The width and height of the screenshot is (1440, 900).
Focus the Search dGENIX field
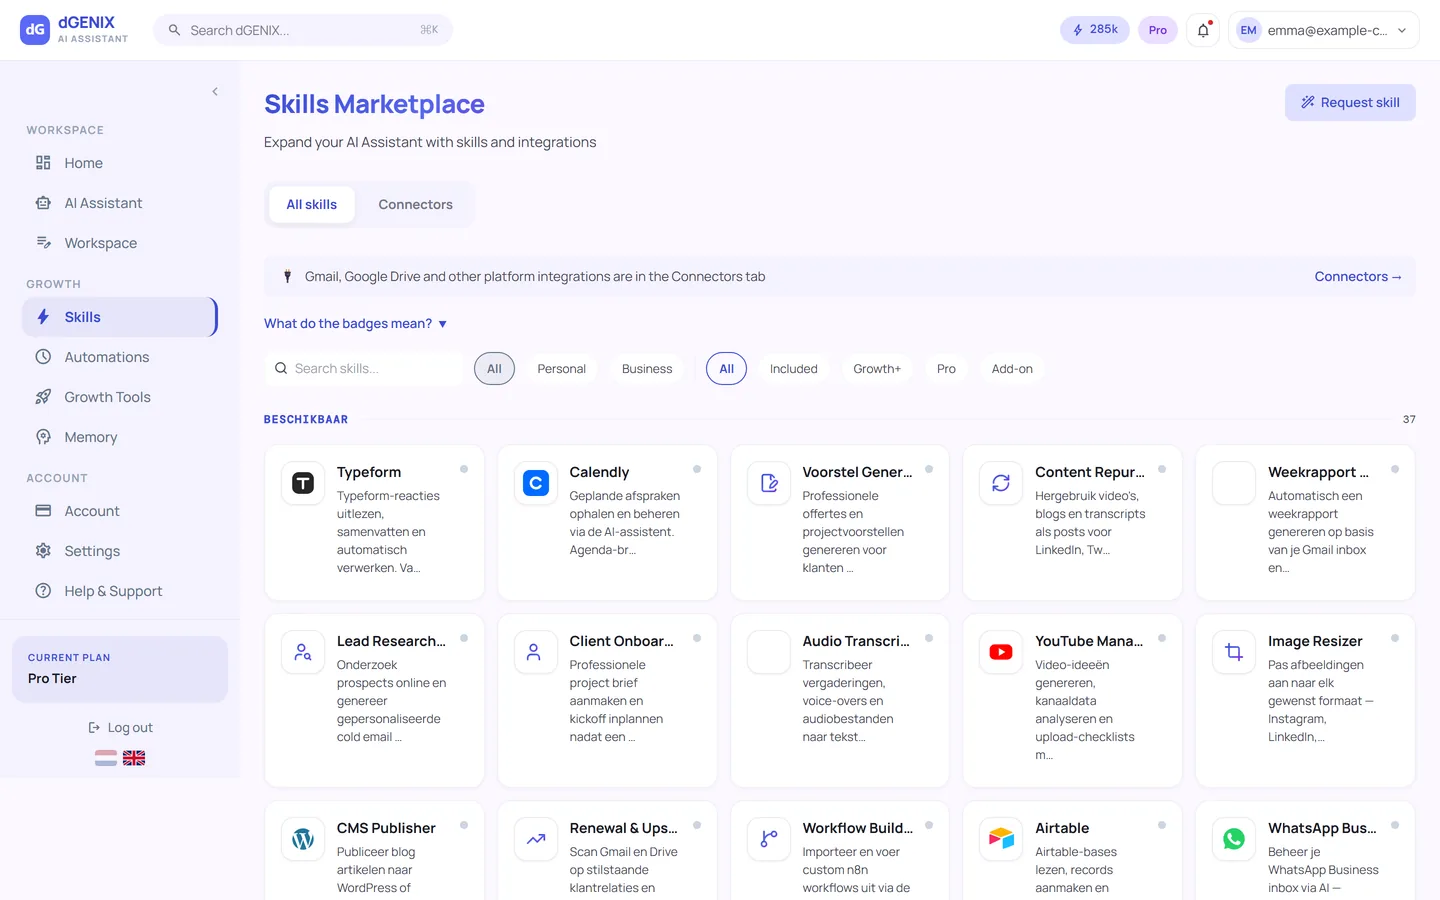pyautogui.click(x=303, y=30)
